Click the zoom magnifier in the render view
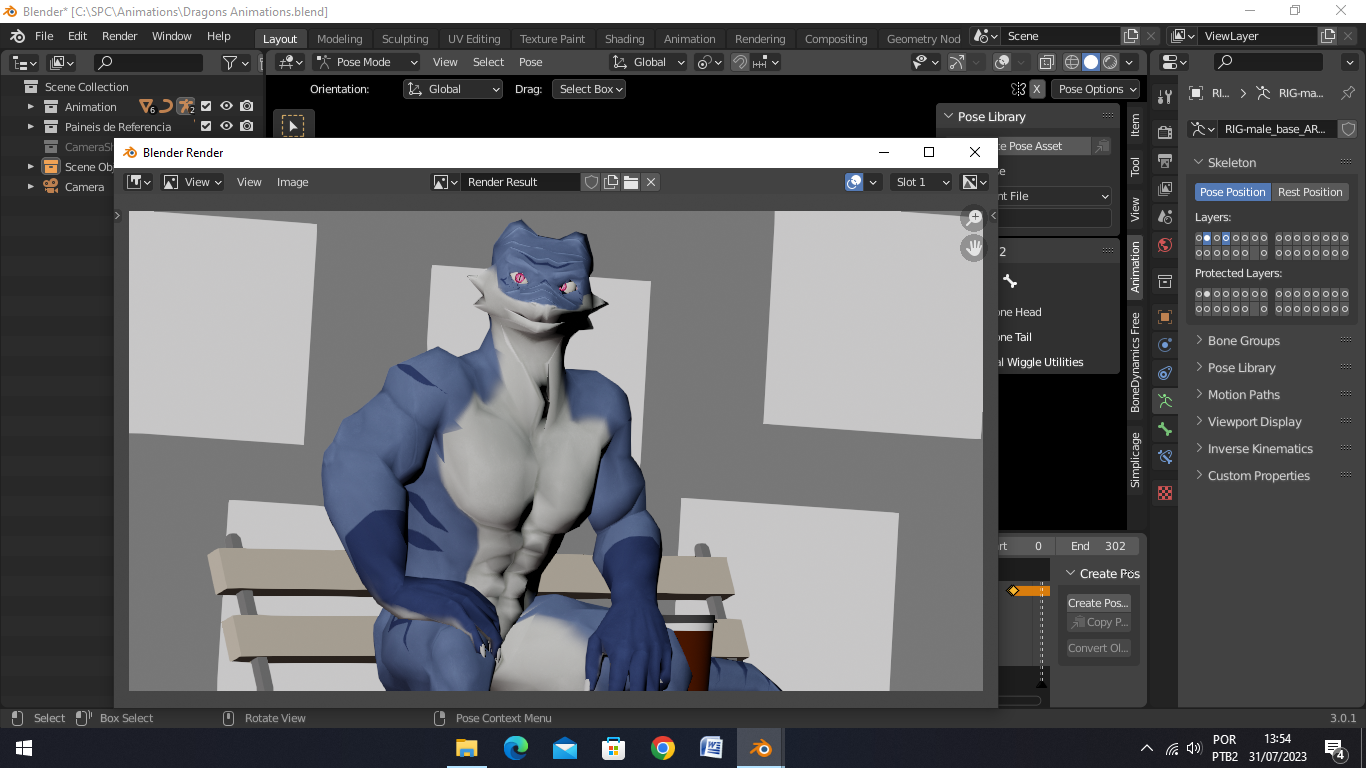 (x=974, y=218)
